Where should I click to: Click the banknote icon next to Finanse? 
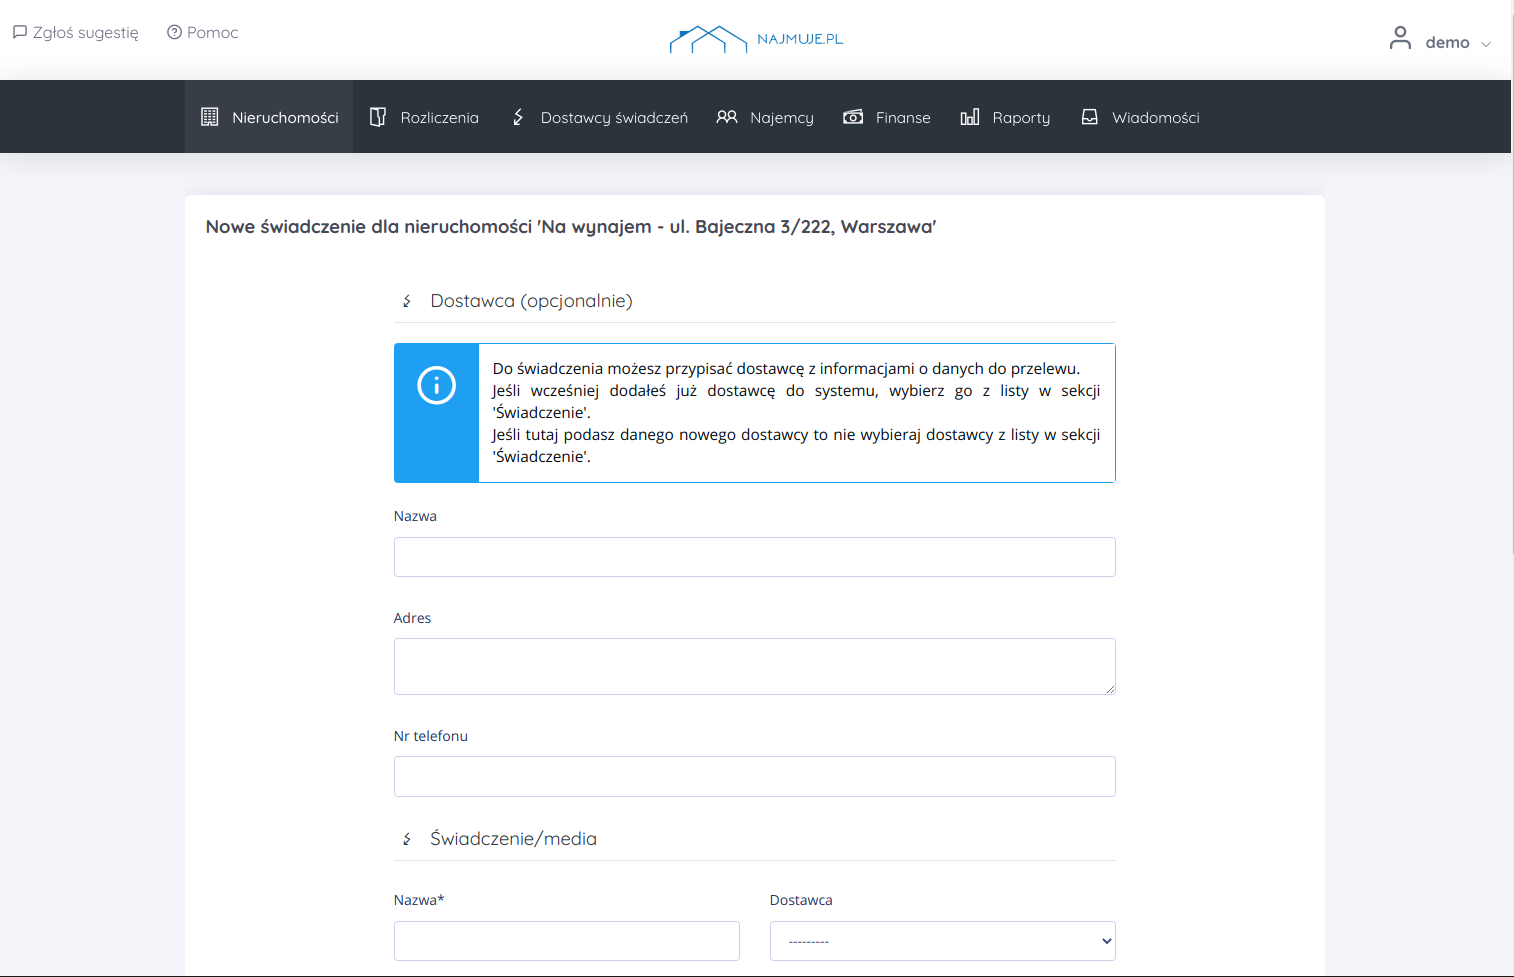[853, 117]
